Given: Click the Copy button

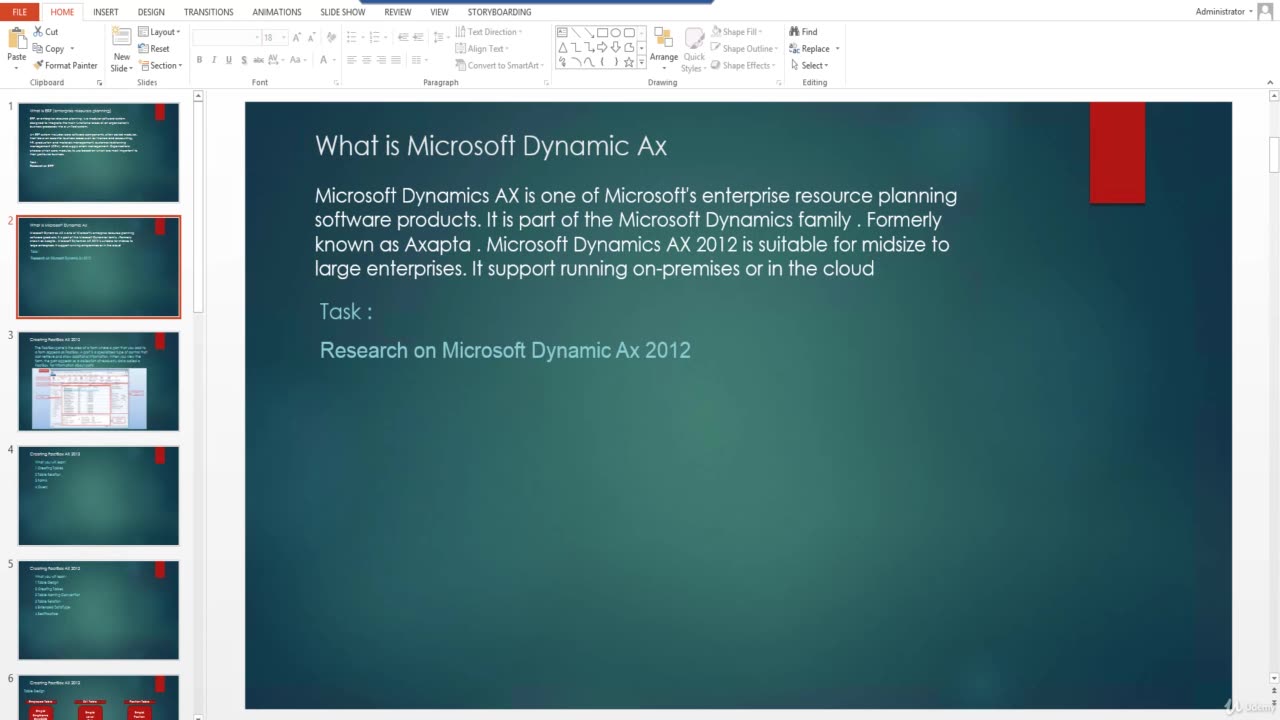Looking at the screenshot, I should 48,48.
